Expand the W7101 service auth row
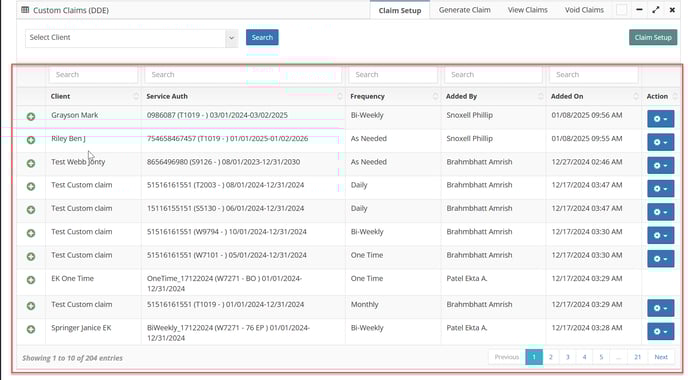688x380 pixels. (31, 256)
